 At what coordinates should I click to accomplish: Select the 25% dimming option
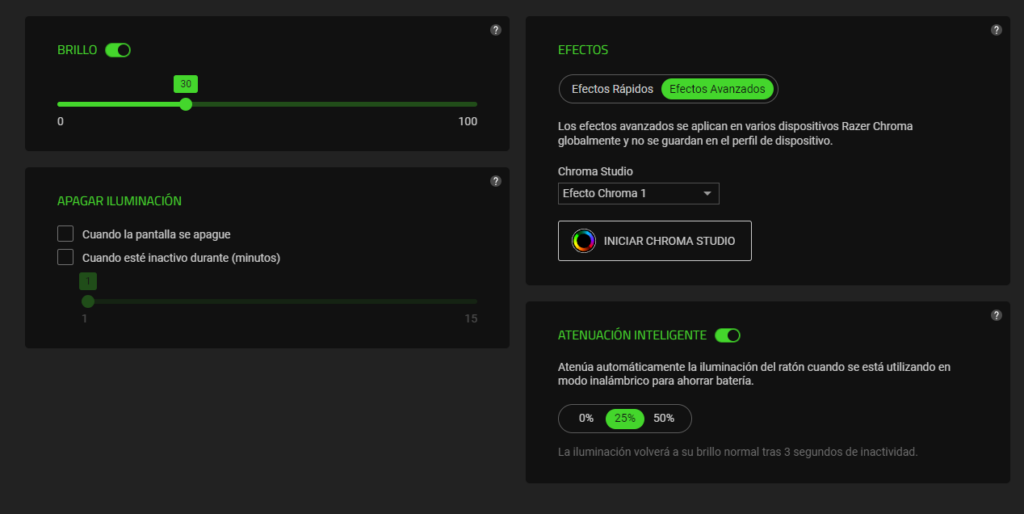625,418
